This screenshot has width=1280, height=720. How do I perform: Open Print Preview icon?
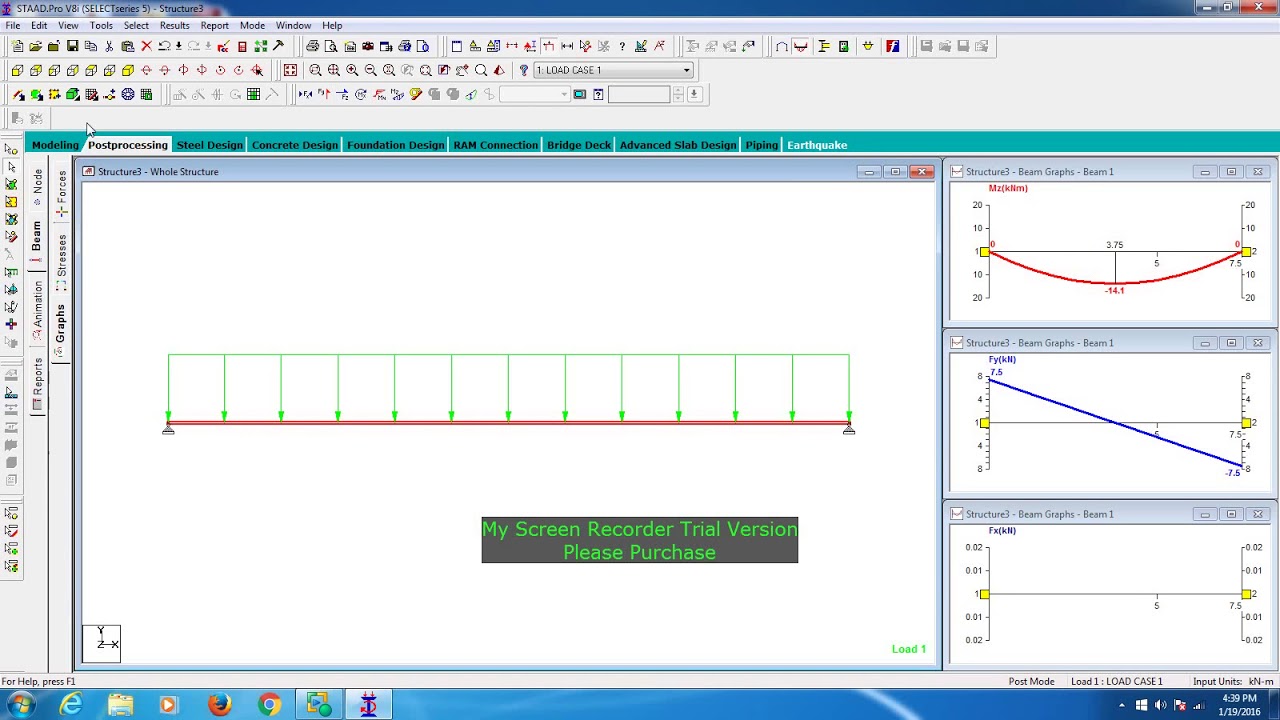[x=332, y=46]
